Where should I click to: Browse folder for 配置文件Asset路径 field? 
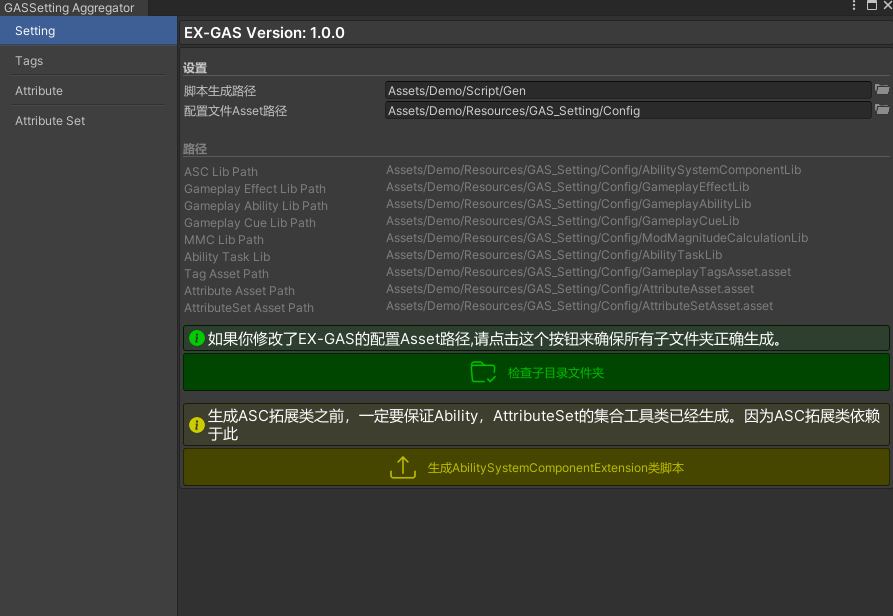coord(882,110)
